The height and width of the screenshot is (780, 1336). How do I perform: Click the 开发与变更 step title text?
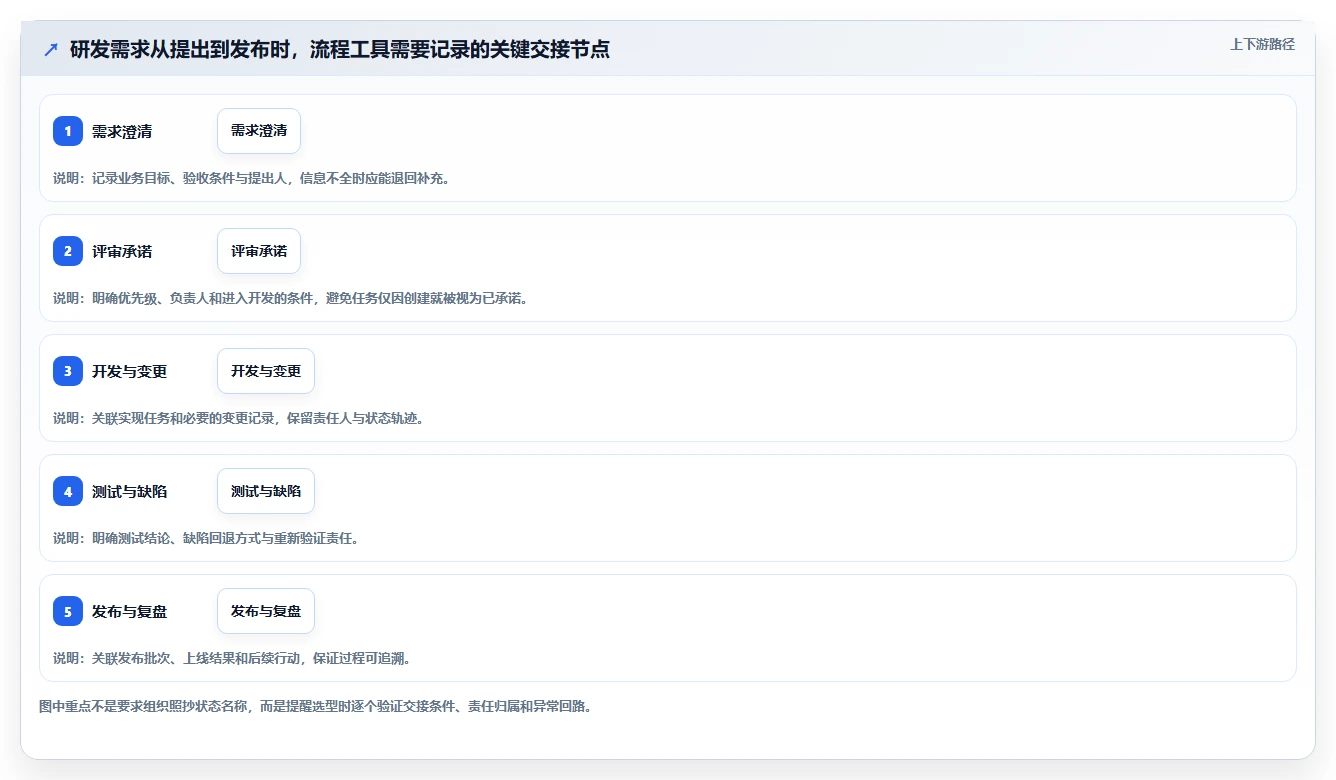[129, 371]
